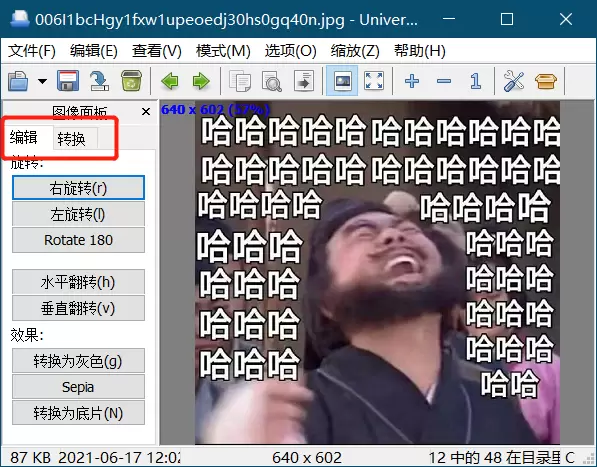Apply the Sepia effect button
Viewport: 597px width, 467px height.
pyautogui.click(x=78, y=387)
